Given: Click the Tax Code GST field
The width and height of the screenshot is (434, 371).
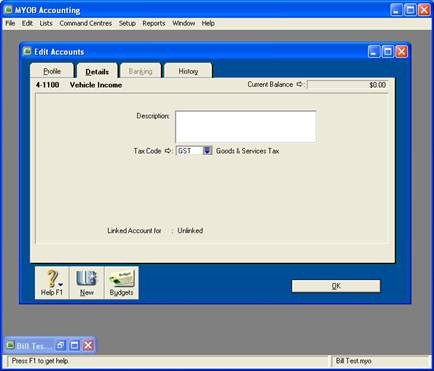Looking at the screenshot, I should [189, 151].
